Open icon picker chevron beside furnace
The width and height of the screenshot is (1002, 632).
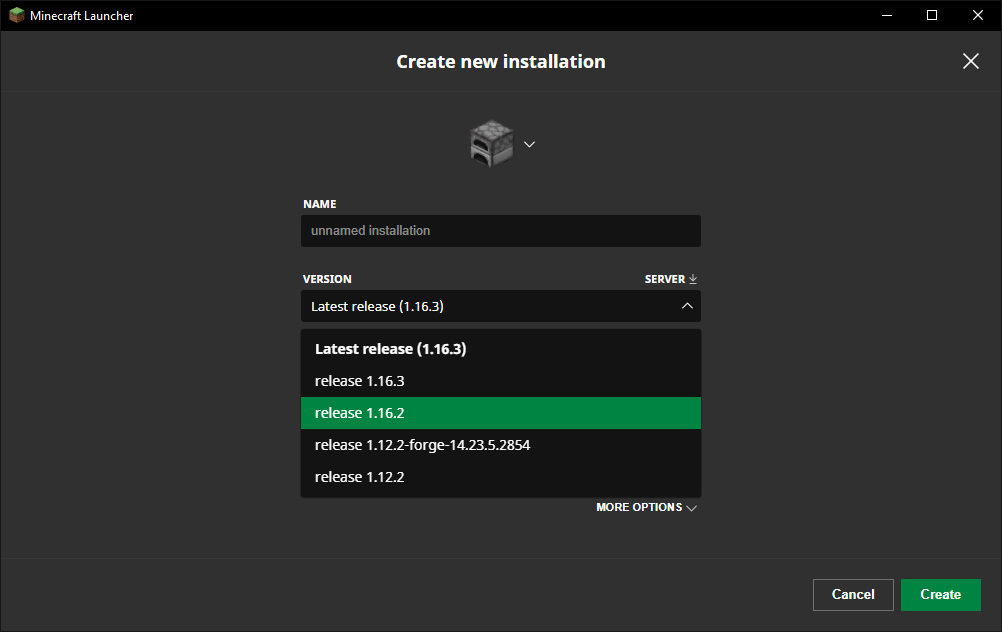click(530, 144)
